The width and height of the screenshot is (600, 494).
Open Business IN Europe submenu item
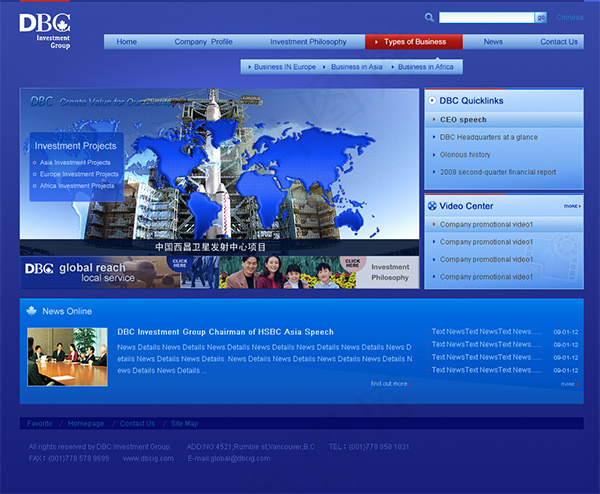(283, 67)
